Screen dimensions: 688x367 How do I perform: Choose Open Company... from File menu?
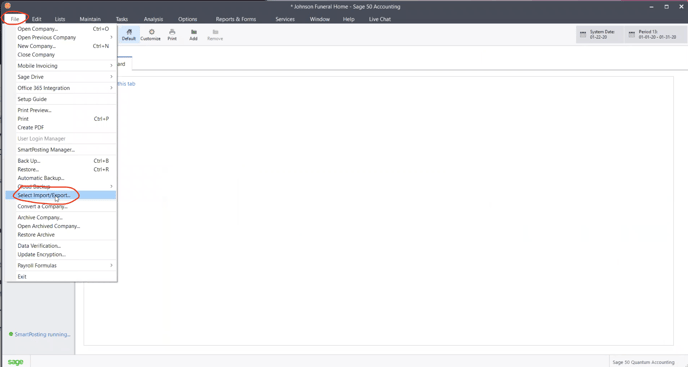(61, 29)
